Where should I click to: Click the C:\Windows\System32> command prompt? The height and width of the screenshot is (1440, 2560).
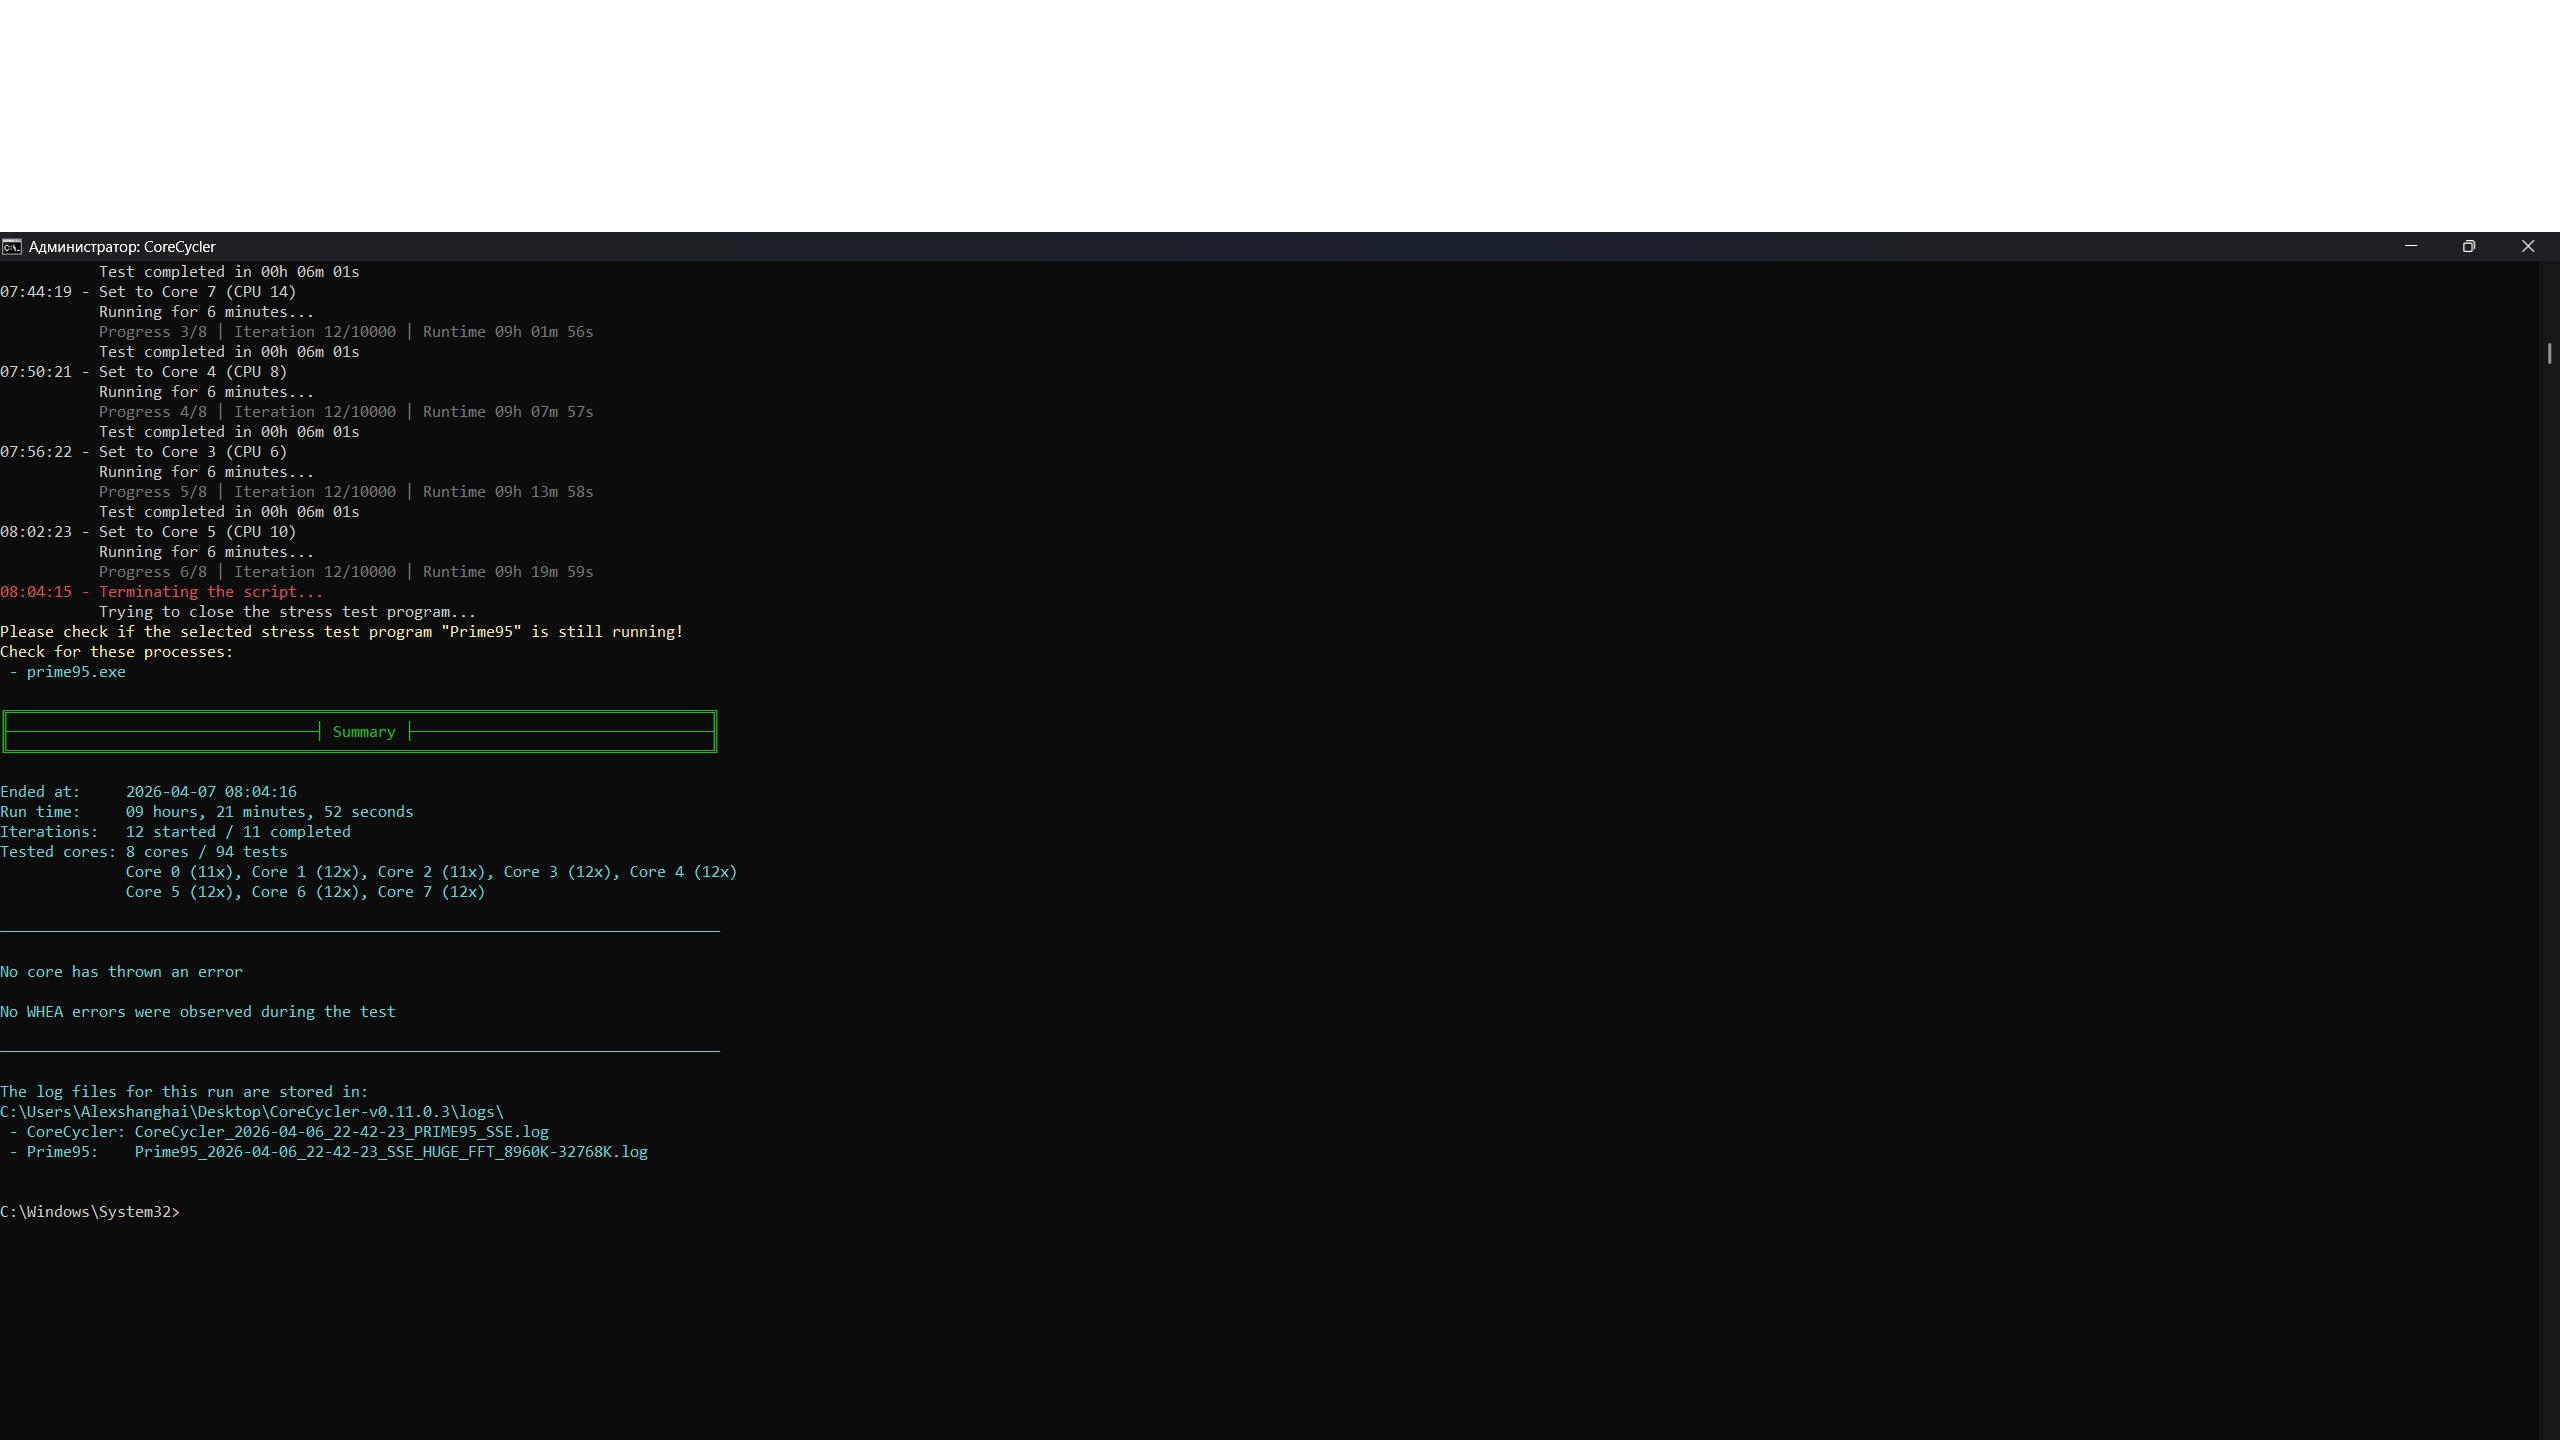tap(90, 1212)
